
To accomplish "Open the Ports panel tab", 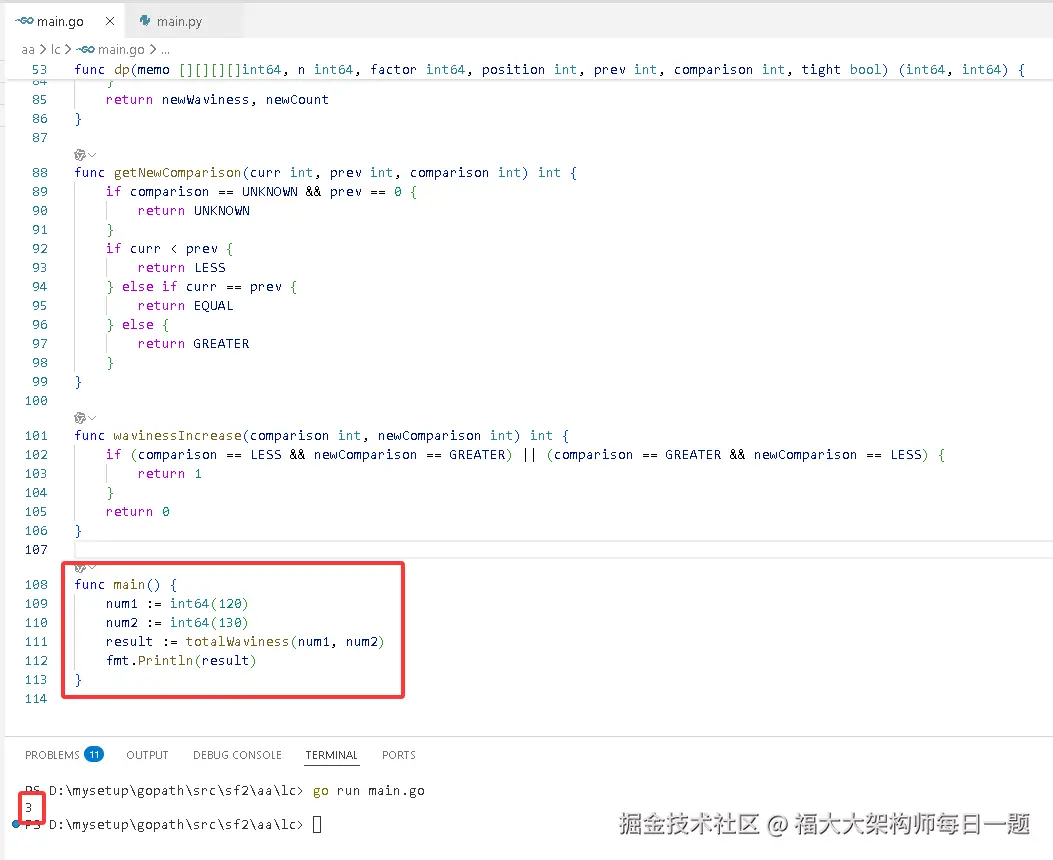I will point(399,755).
